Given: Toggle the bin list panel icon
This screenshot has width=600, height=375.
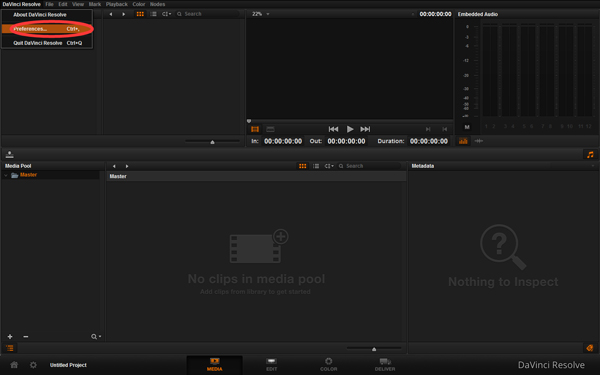Looking at the screenshot, I should (10, 348).
